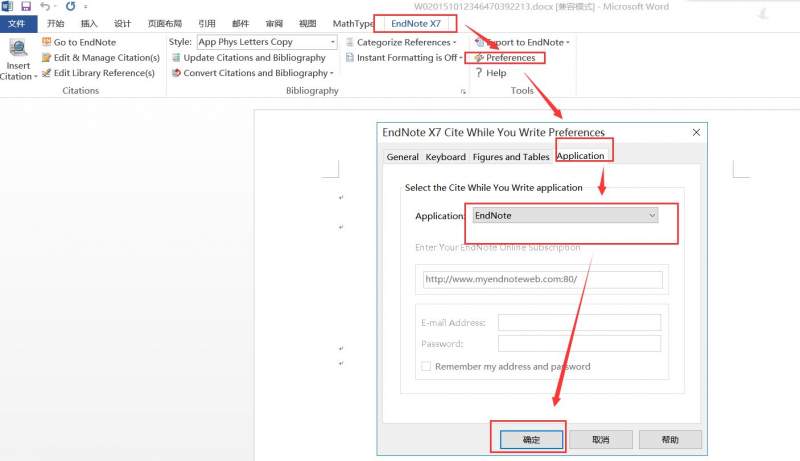Open Go to EndNote
Screen dimensions: 800x461
tap(79, 42)
